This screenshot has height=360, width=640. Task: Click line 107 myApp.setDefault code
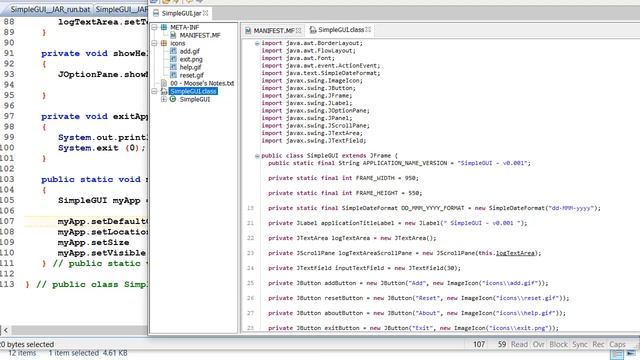pyautogui.click(x=102, y=221)
